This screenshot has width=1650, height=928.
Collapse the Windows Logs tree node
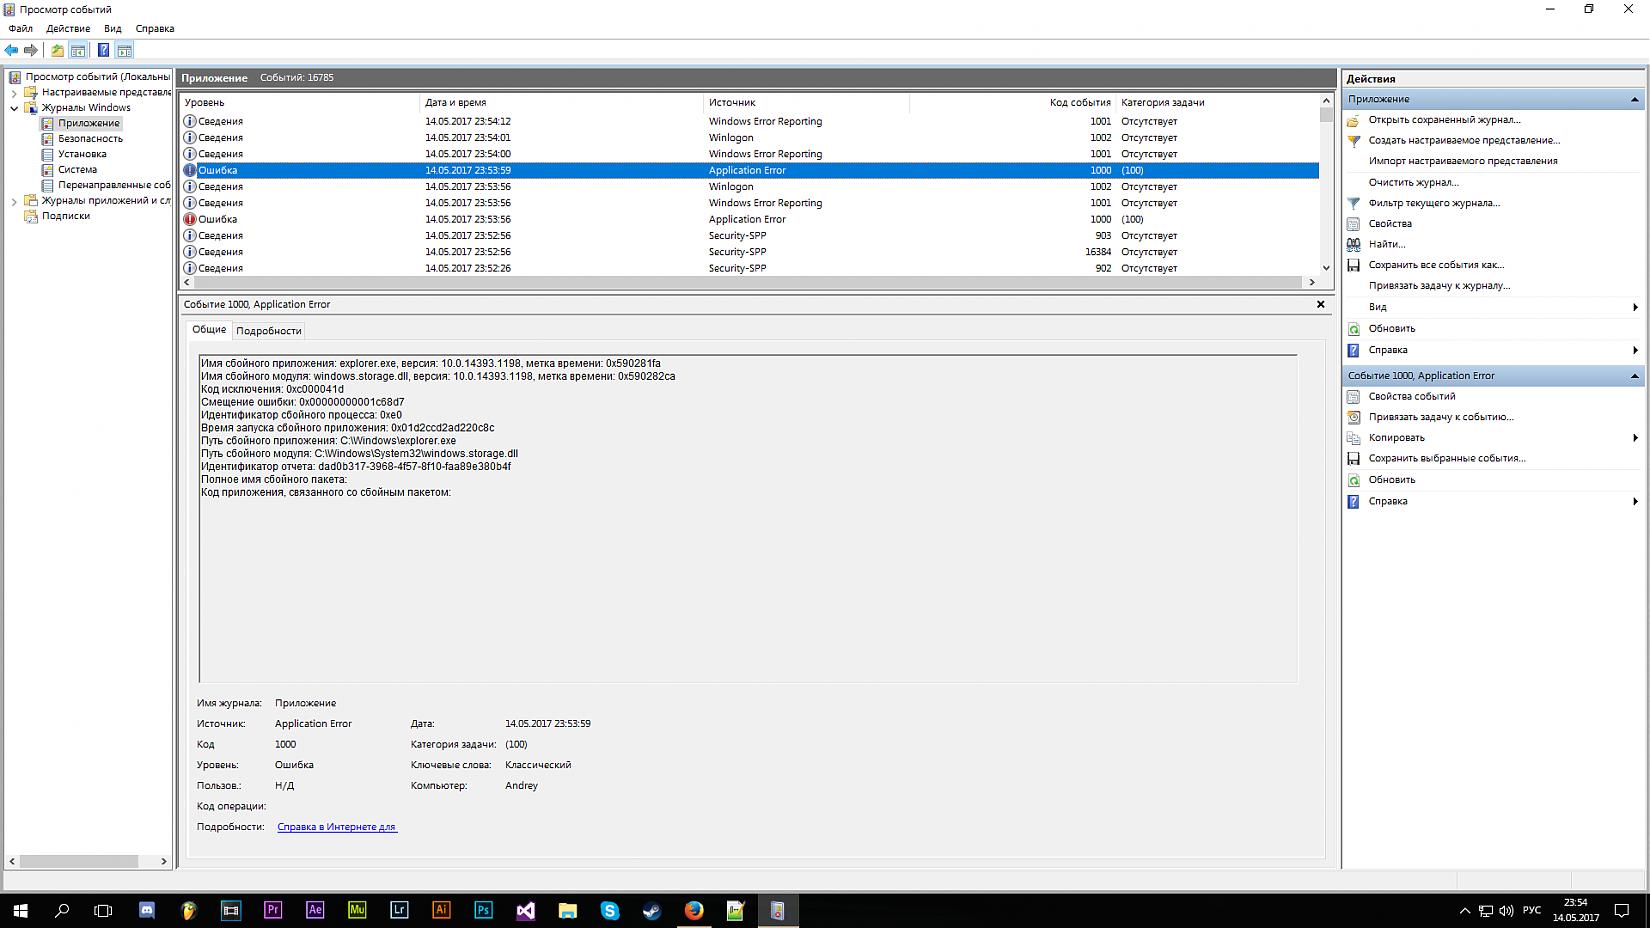pos(14,108)
